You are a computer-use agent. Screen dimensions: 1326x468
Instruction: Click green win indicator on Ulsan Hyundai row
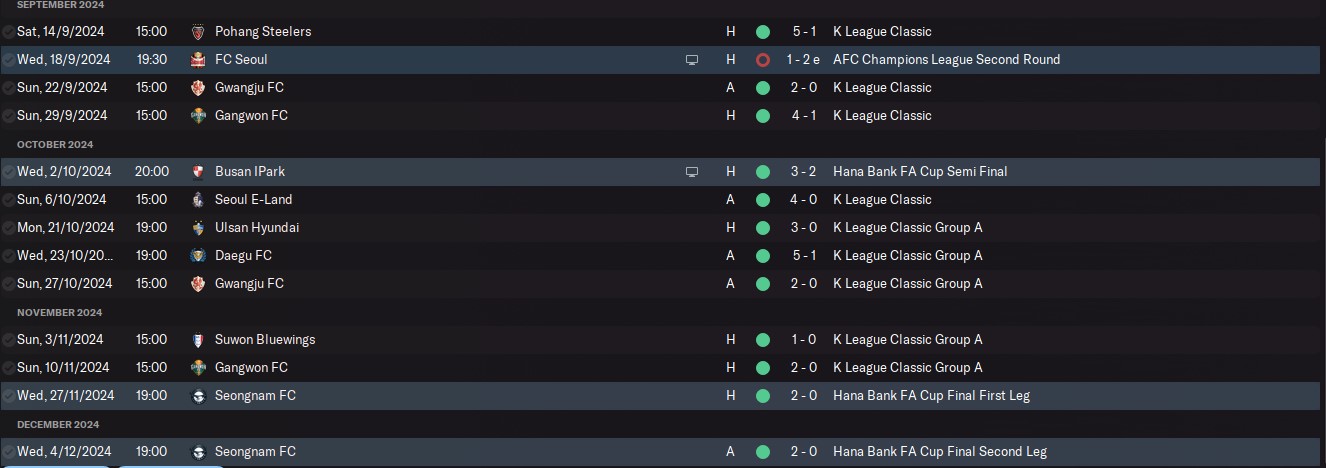click(763, 228)
